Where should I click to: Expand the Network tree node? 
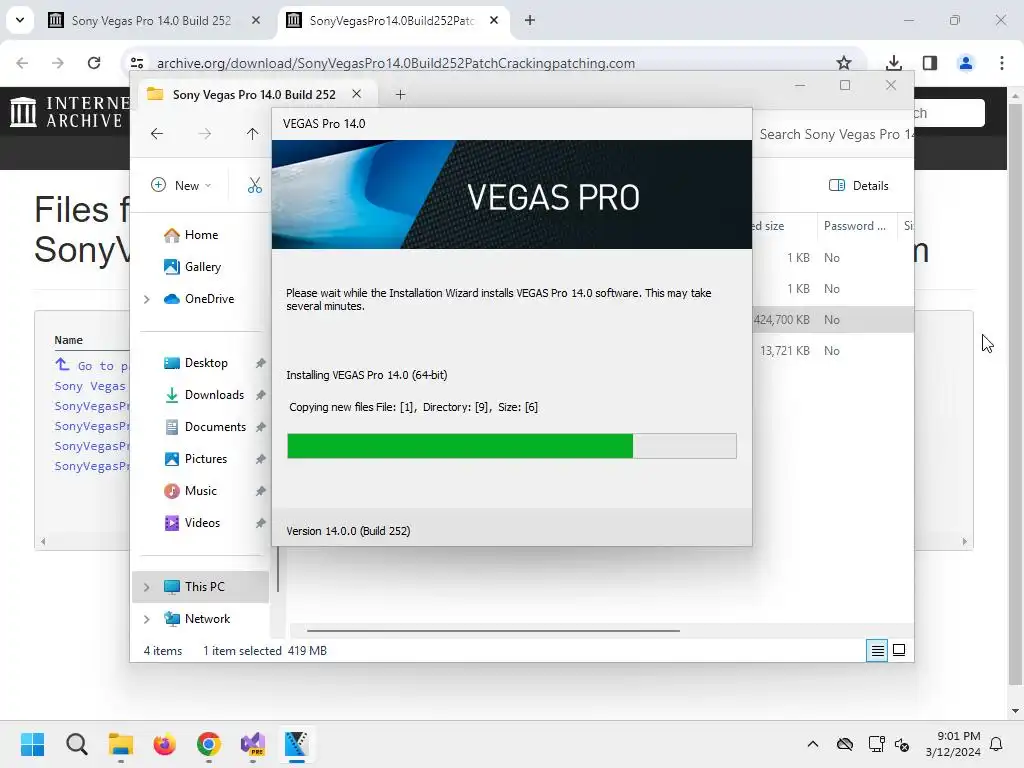(x=146, y=619)
